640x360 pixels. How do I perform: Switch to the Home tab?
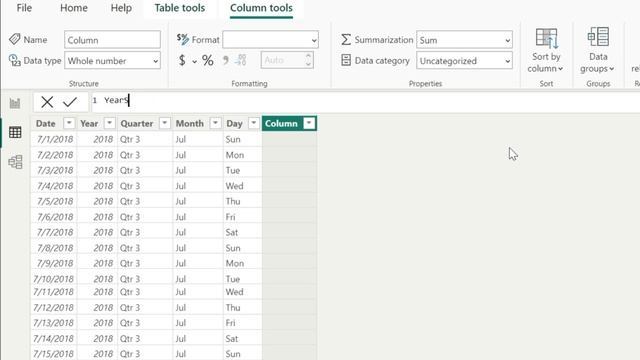[74, 8]
